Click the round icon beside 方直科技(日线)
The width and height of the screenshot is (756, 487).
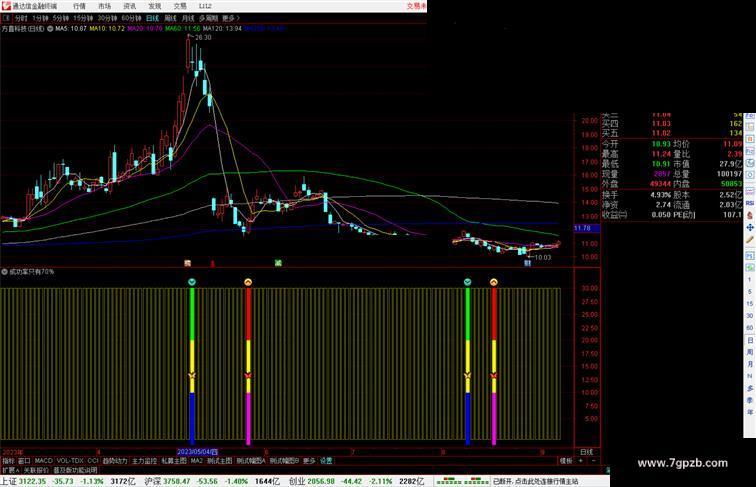tap(50, 29)
